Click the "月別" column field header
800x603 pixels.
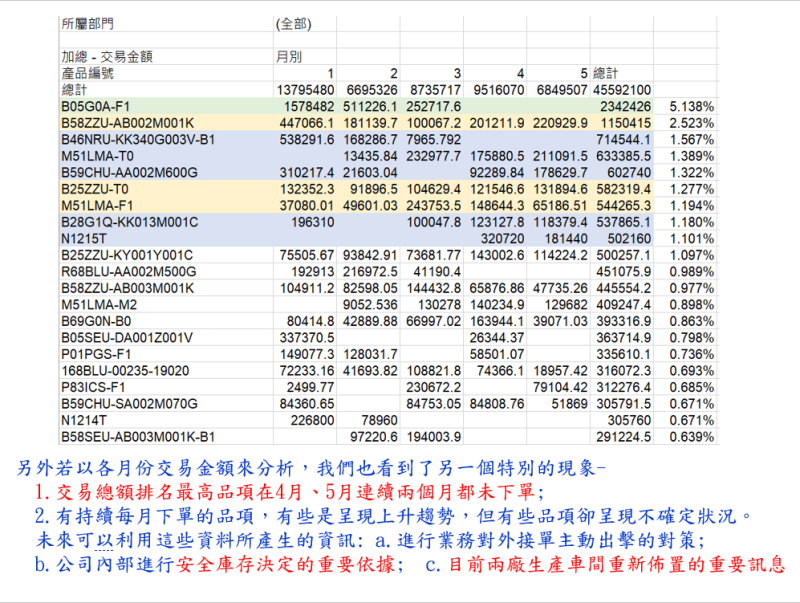point(288,57)
